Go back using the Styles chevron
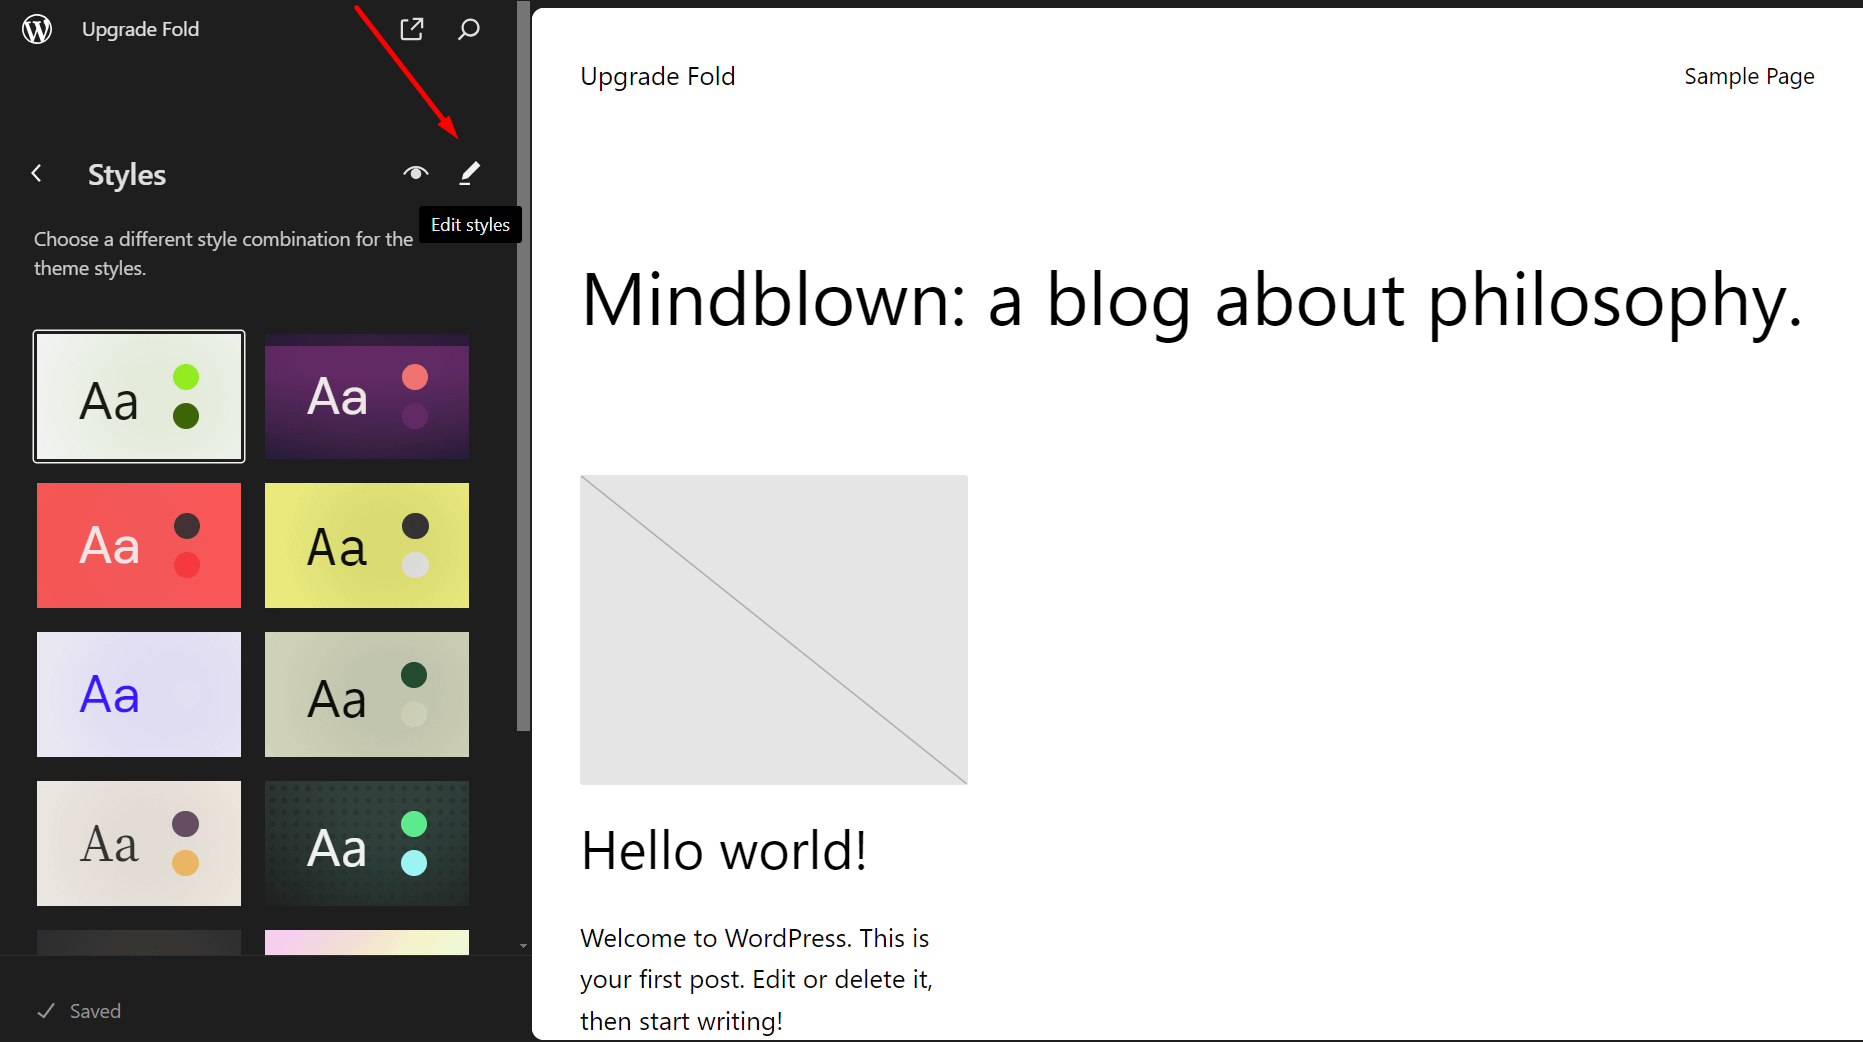1863x1042 pixels. coord(37,173)
